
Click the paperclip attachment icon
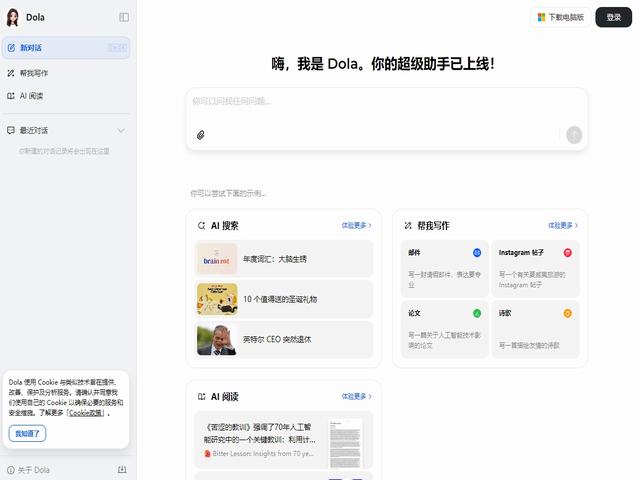(200, 135)
